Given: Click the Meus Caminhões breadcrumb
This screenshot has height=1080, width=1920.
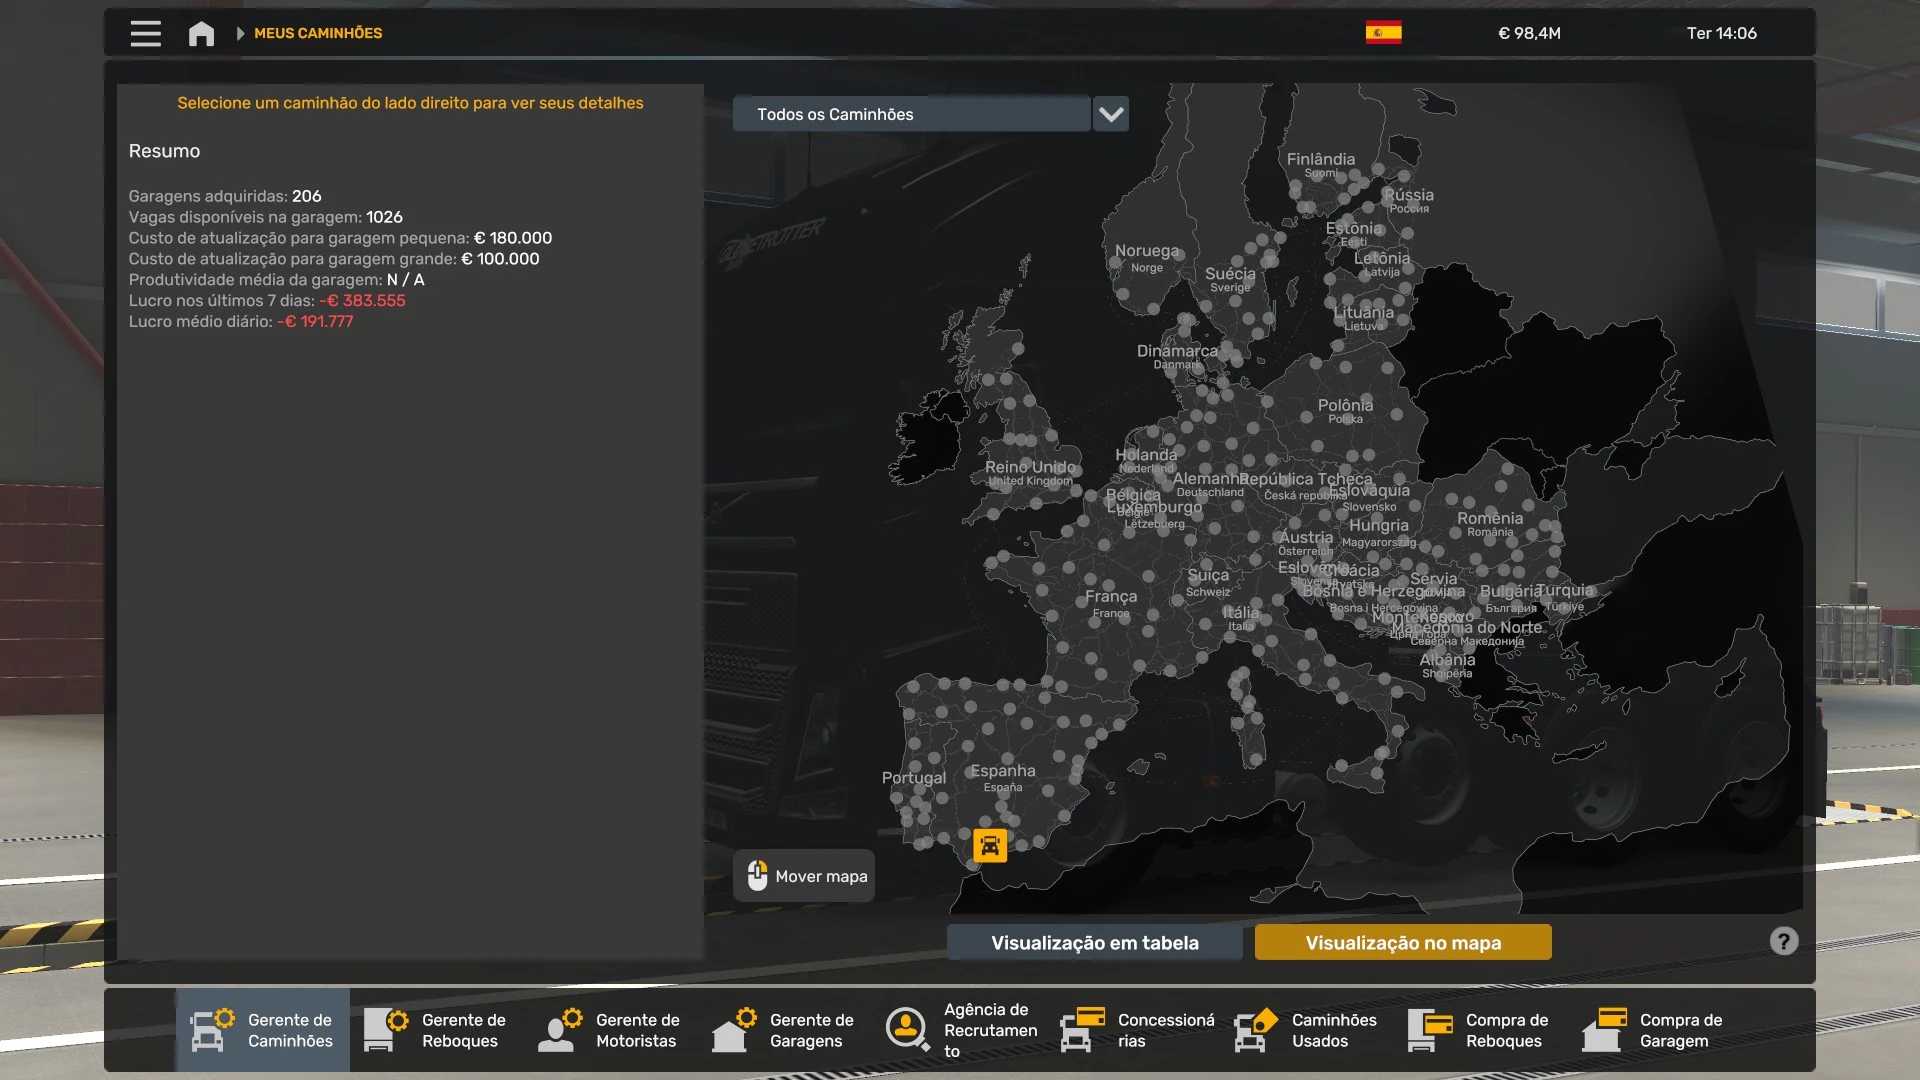Looking at the screenshot, I should tap(317, 33).
